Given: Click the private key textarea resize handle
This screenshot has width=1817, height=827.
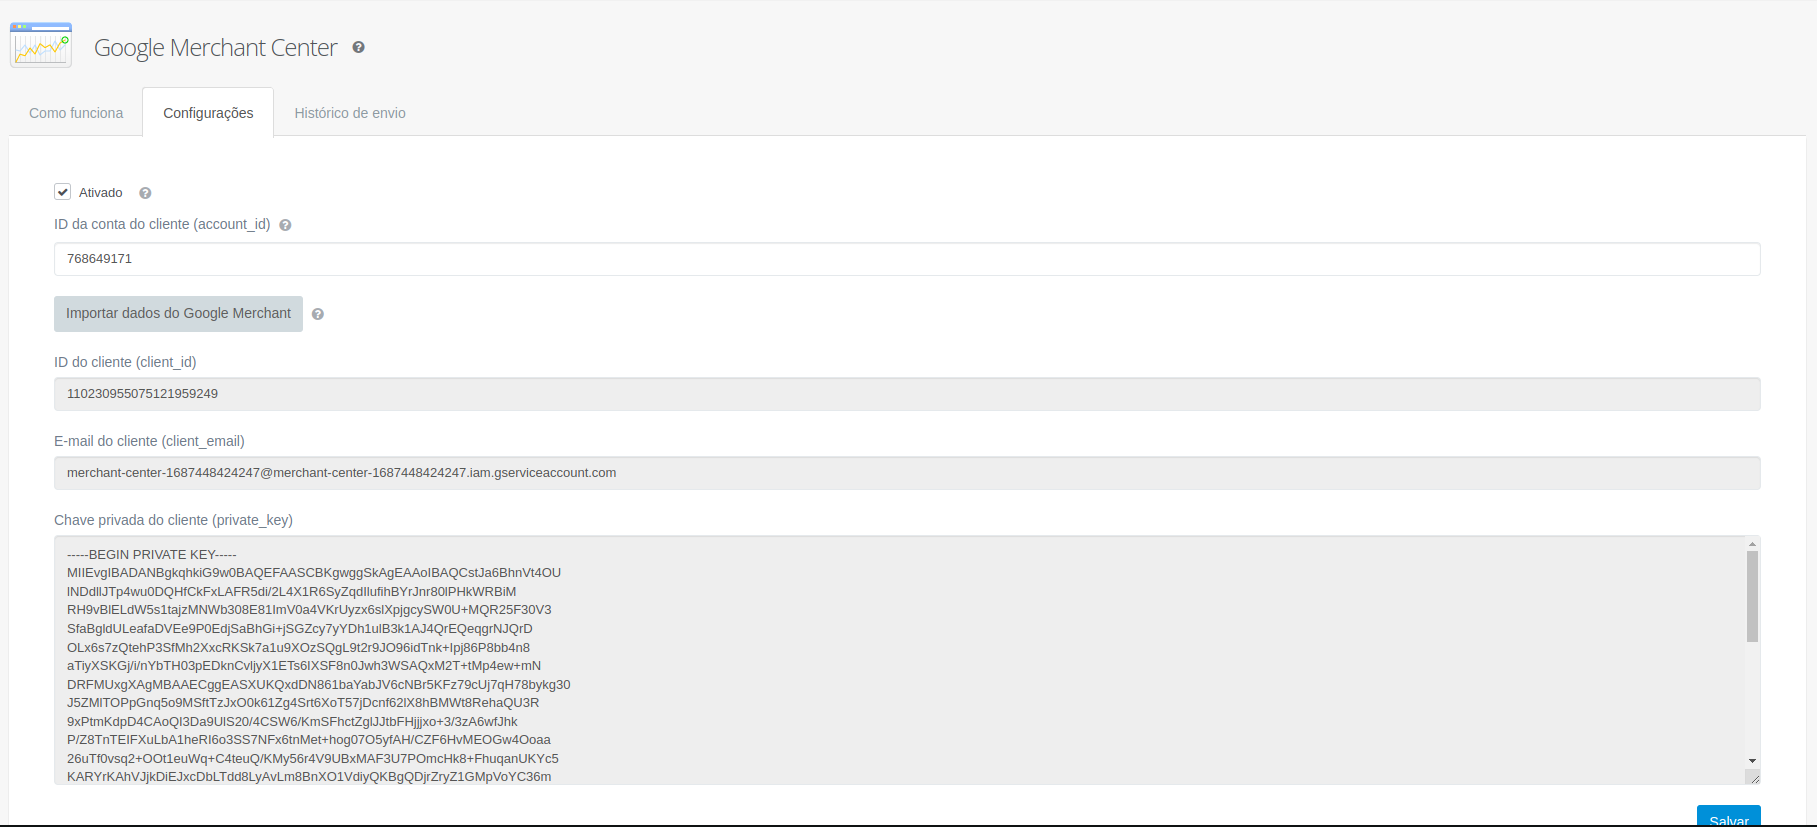Looking at the screenshot, I should [1753, 777].
